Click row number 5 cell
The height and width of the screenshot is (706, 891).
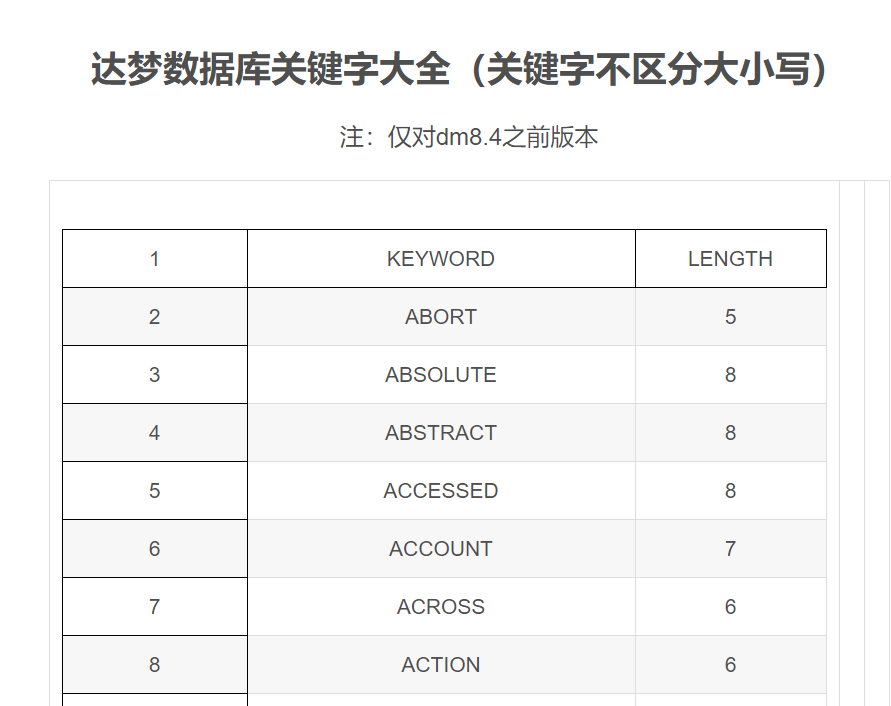click(155, 491)
